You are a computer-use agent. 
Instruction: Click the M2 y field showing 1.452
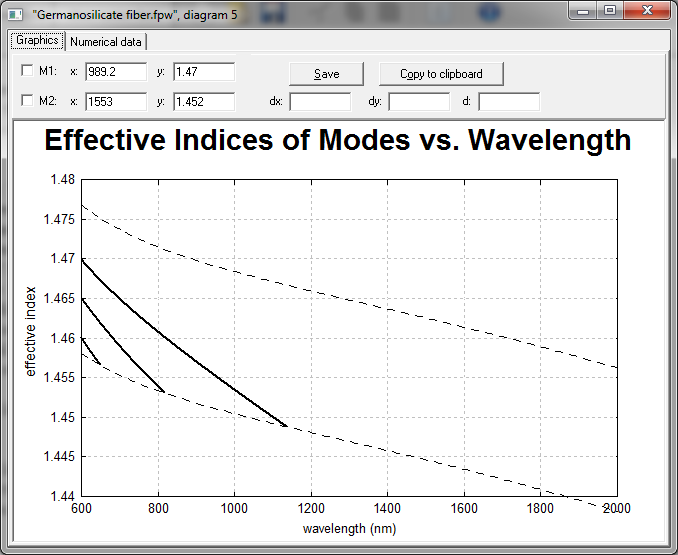point(204,102)
